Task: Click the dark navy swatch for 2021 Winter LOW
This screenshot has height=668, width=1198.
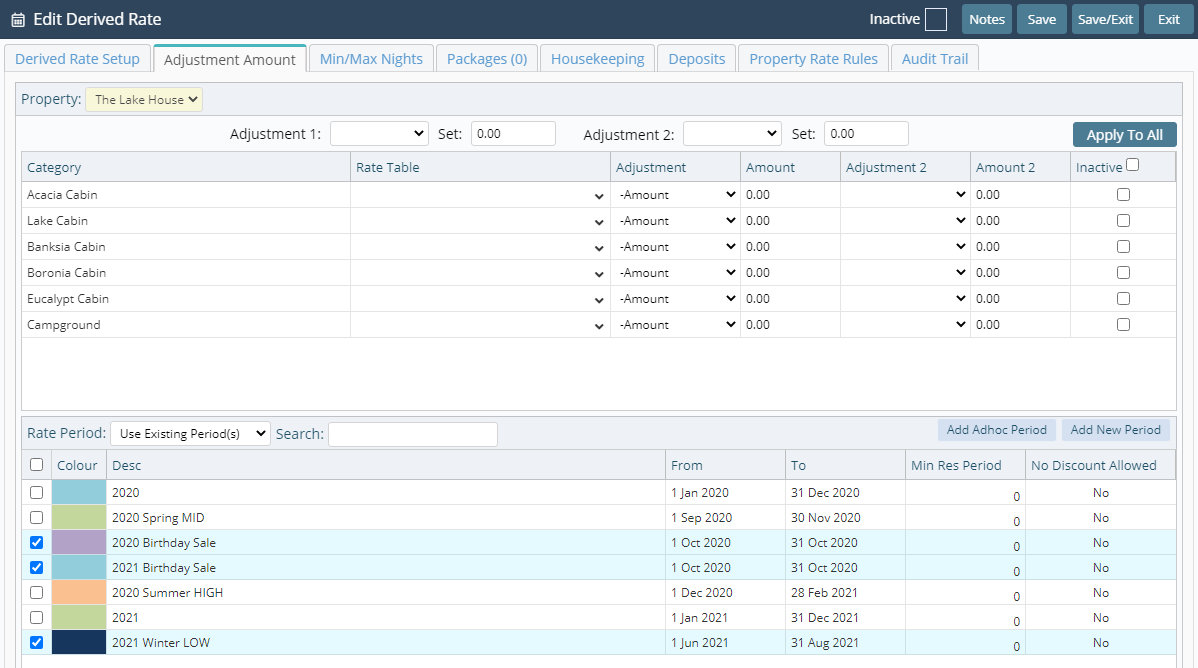Action: (79, 643)
